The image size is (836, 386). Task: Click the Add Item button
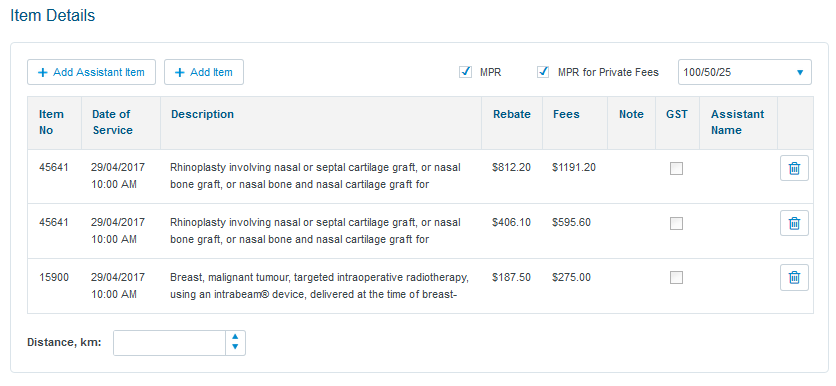[x=204, y=72]
